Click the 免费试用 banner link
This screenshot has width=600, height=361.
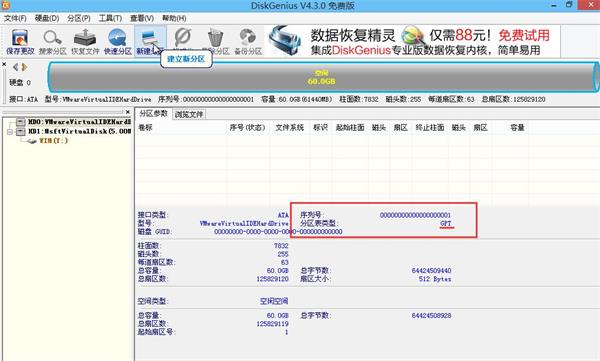524,36
